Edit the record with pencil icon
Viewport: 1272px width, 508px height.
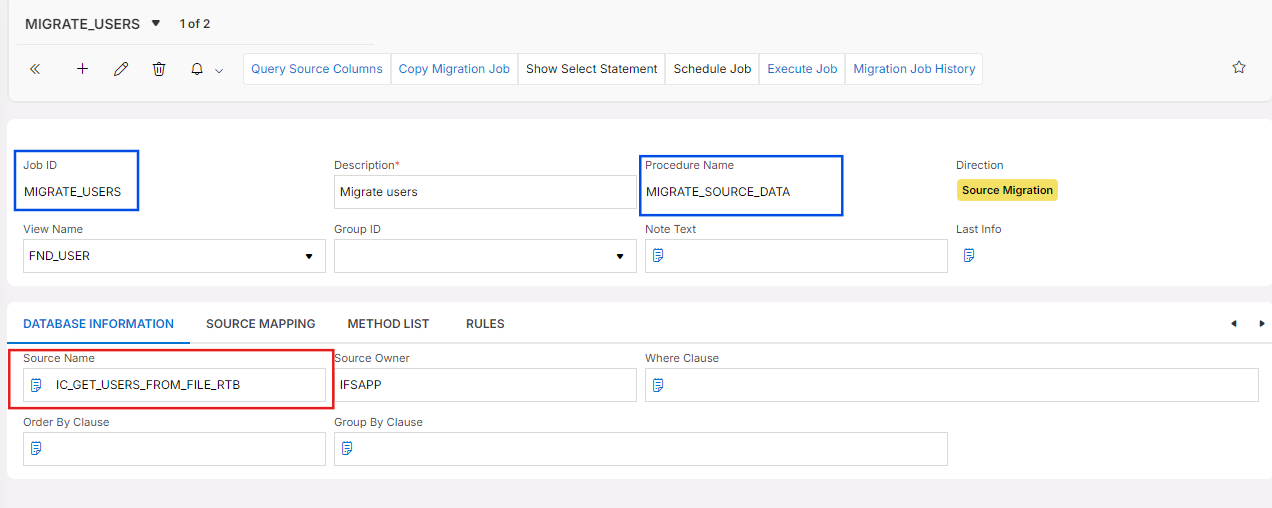[x=121, y=69]
